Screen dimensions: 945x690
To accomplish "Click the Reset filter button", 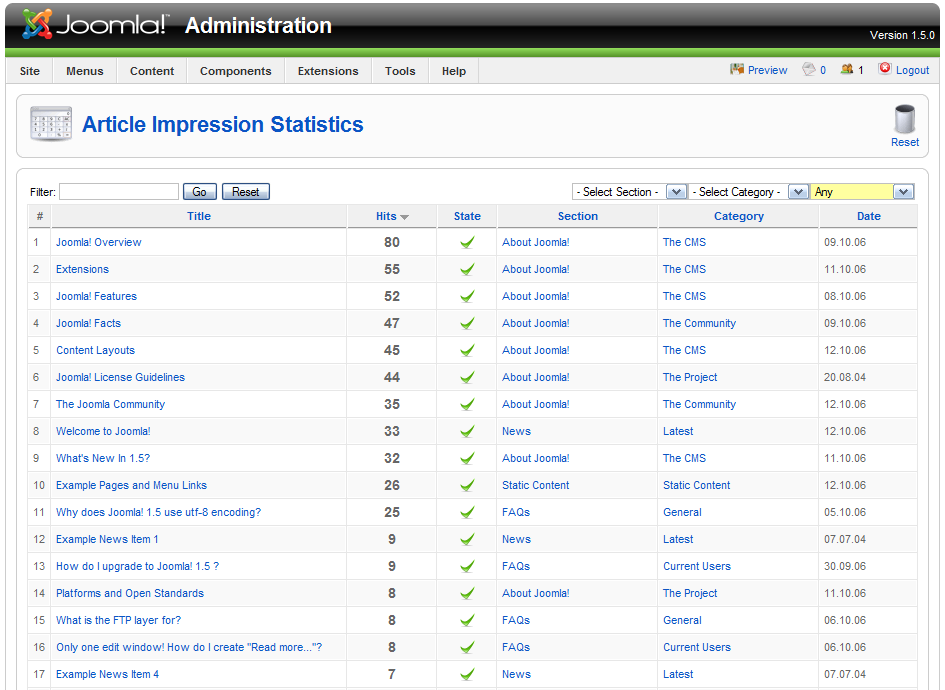I will (246, 192).
